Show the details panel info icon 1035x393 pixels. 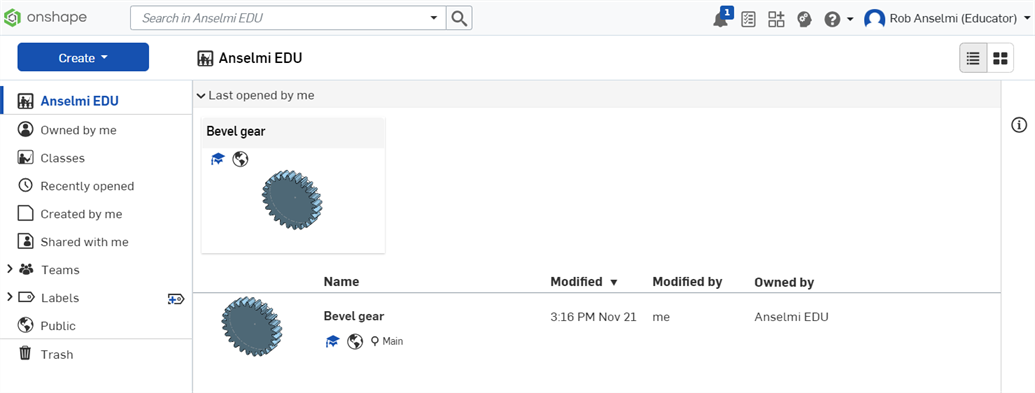click(x=1019, y=125)
